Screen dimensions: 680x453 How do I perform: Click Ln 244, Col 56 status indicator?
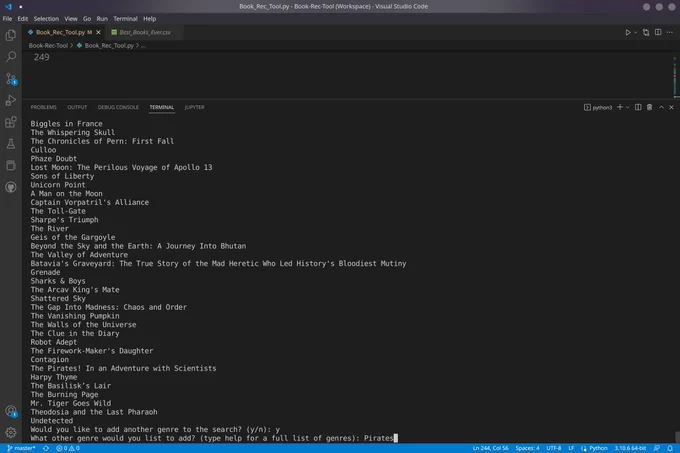tap(490, 448)
